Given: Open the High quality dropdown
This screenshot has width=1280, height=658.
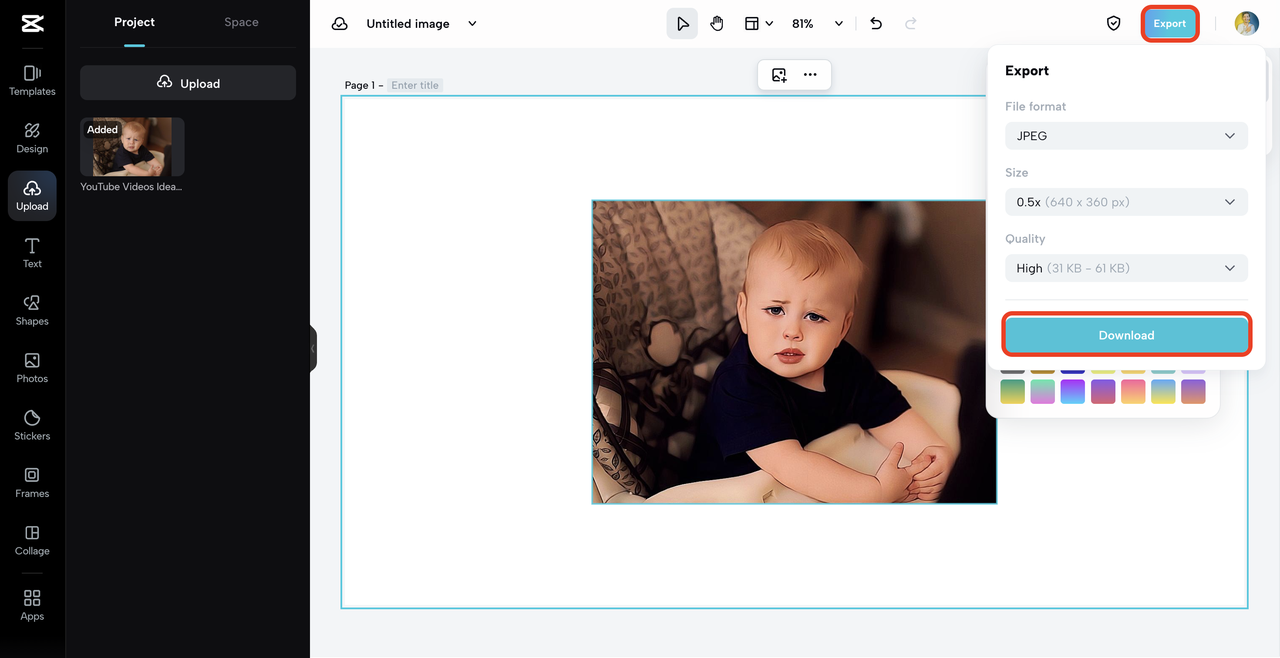Looking at the screenshot, I should point(1126,268).
